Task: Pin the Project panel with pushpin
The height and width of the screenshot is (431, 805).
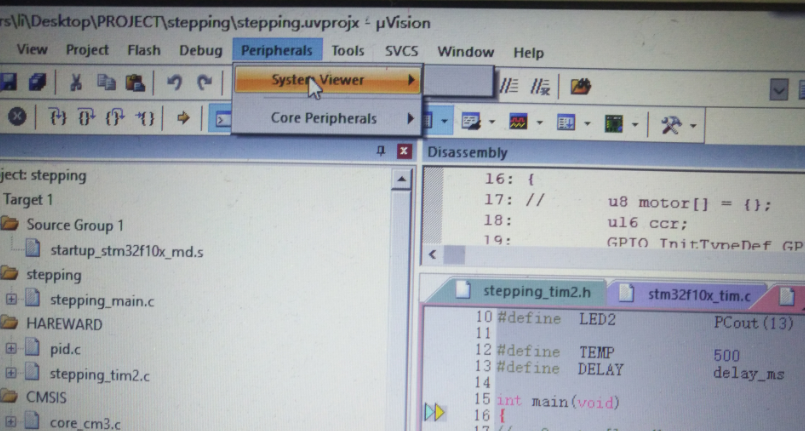Action: point(380,151)
